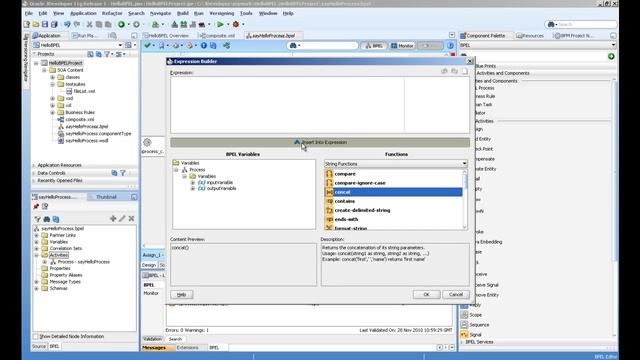
Task: Click the Save toolbar icon
Action: coord(45,24)
